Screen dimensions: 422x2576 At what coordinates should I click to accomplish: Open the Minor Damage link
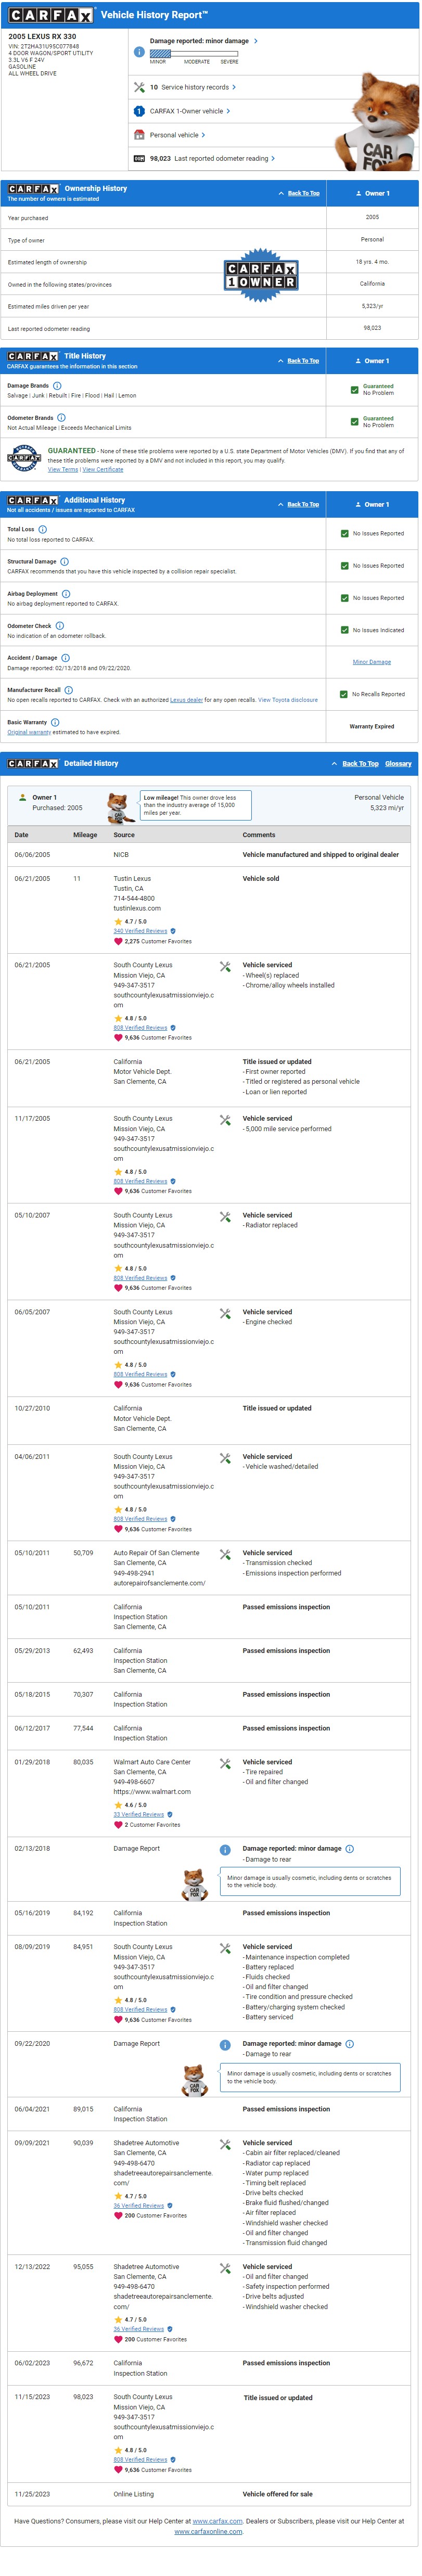(x=372, y=662)
